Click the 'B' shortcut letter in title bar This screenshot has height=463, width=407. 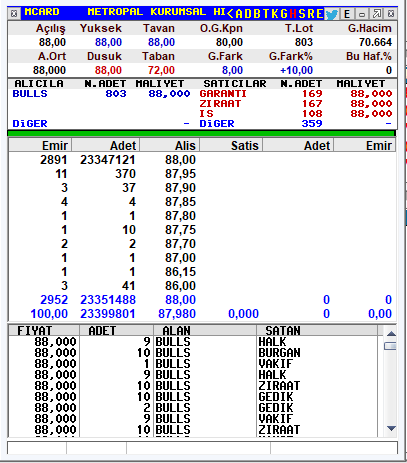pyautogui.click(x=257, y=14)
